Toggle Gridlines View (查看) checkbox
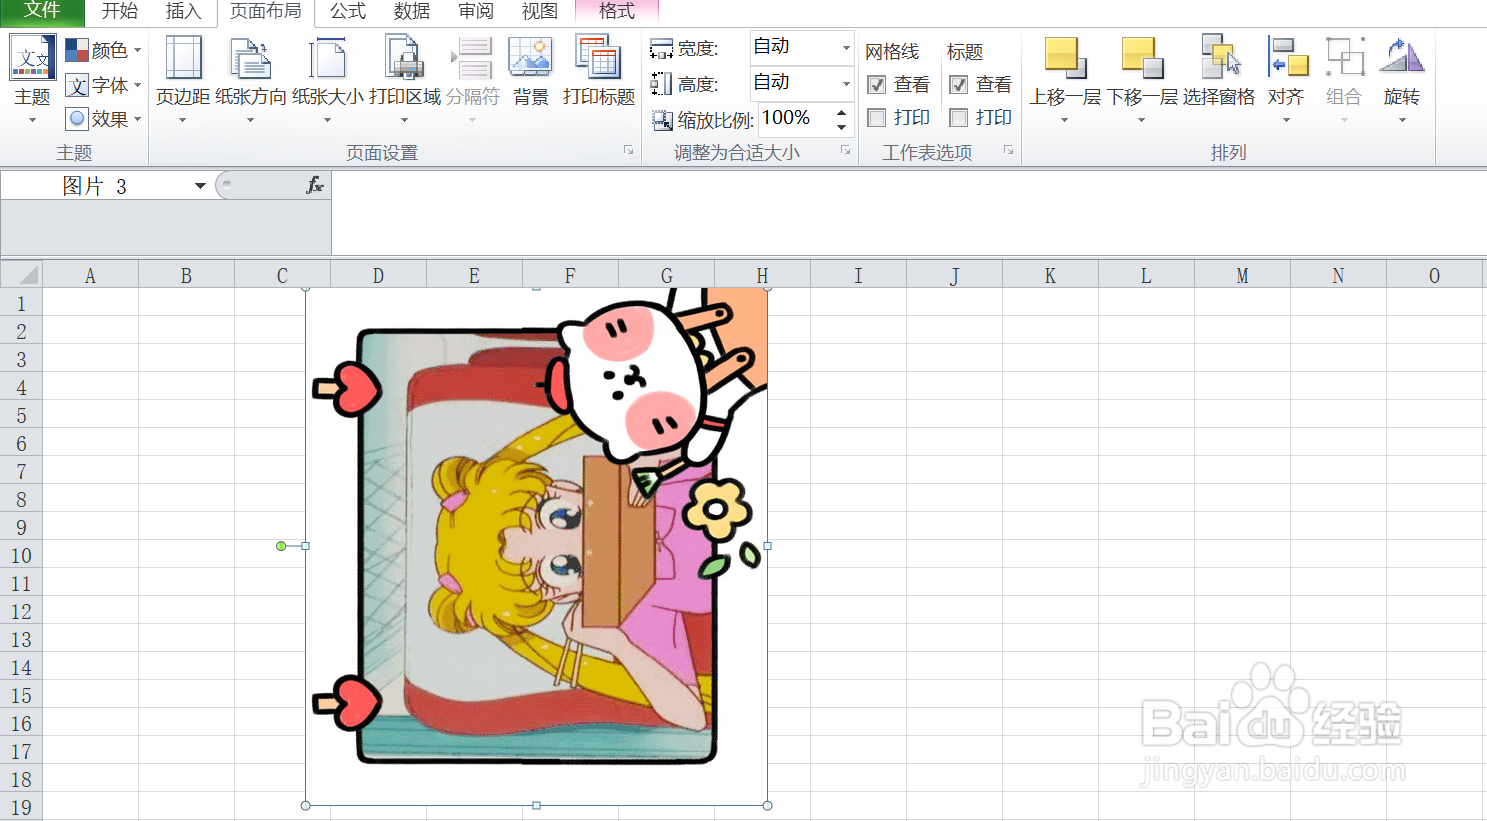This screenshot has width=1487, height=821. click(x=877, y=85)
